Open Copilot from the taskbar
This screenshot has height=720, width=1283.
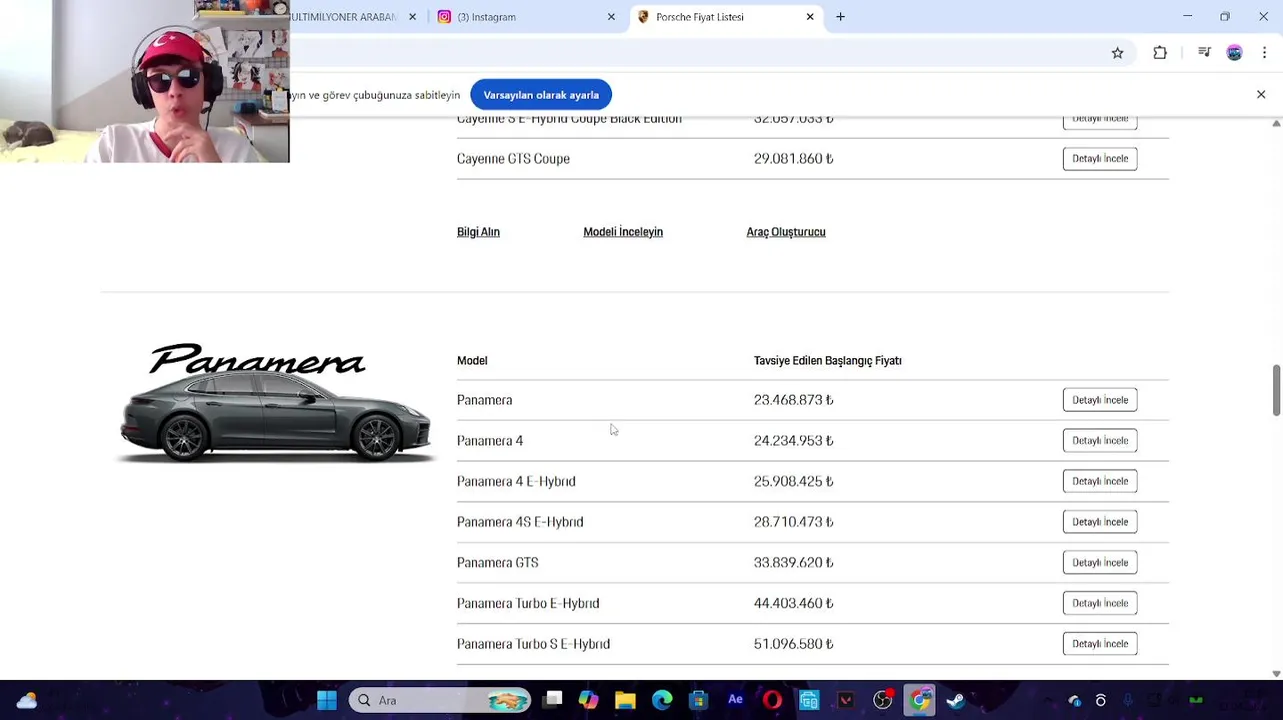[x=589, y=701]
